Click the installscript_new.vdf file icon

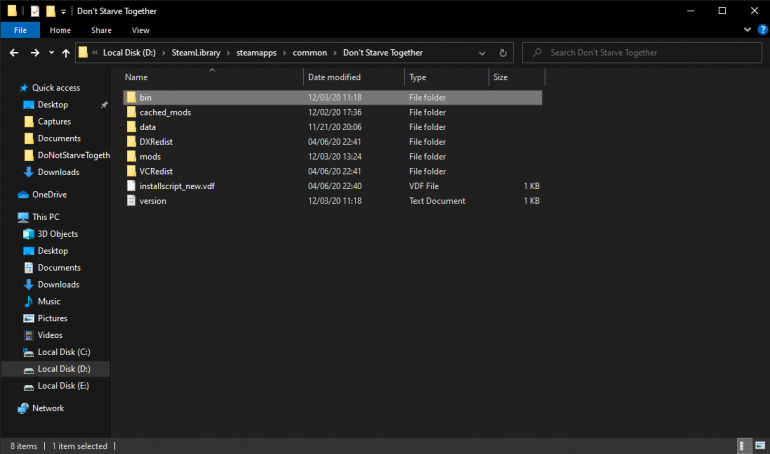(130, 186)
